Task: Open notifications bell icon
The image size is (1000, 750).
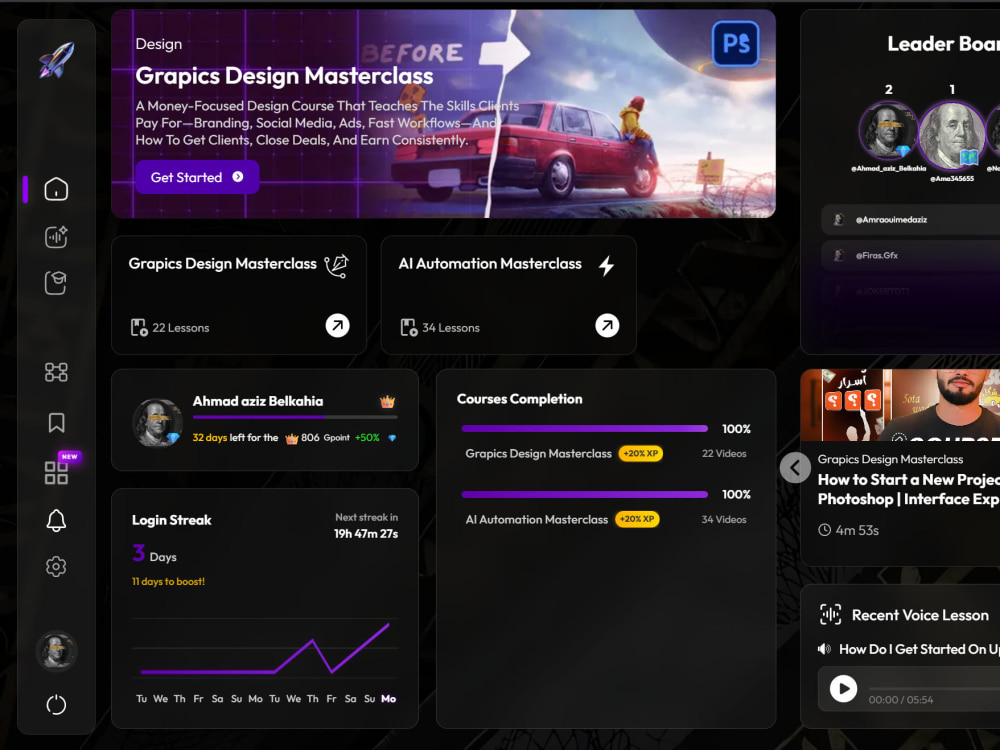Action: [56, 520]
